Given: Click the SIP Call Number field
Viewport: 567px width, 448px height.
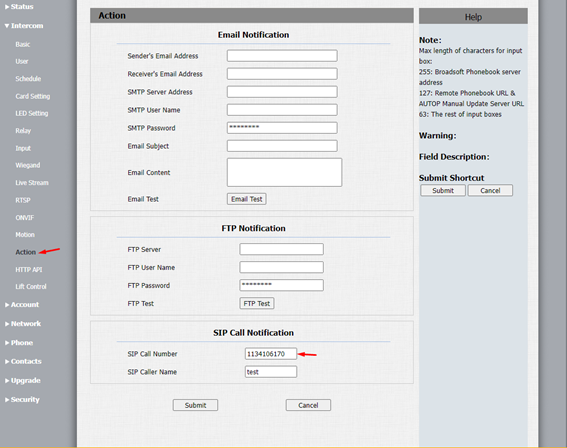Looking at the screenshot, I should [x=271, y=354].
